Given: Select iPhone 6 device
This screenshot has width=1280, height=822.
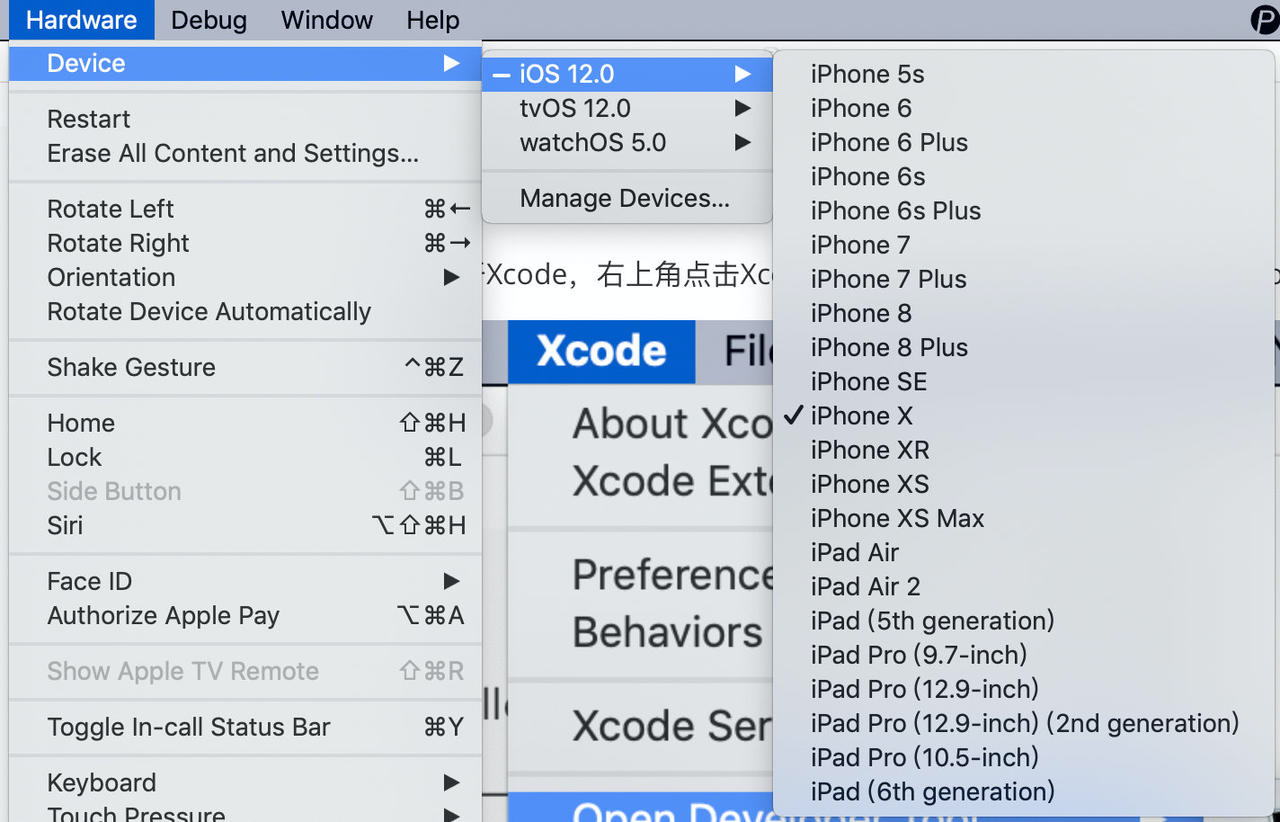Looking at the screenshot, I should (x=1024, y=108).
